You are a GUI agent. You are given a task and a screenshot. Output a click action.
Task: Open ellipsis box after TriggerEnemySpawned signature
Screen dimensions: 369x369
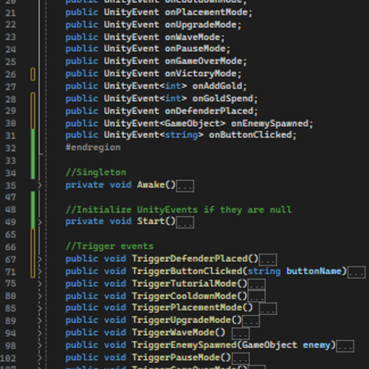(x=345, y=346)
